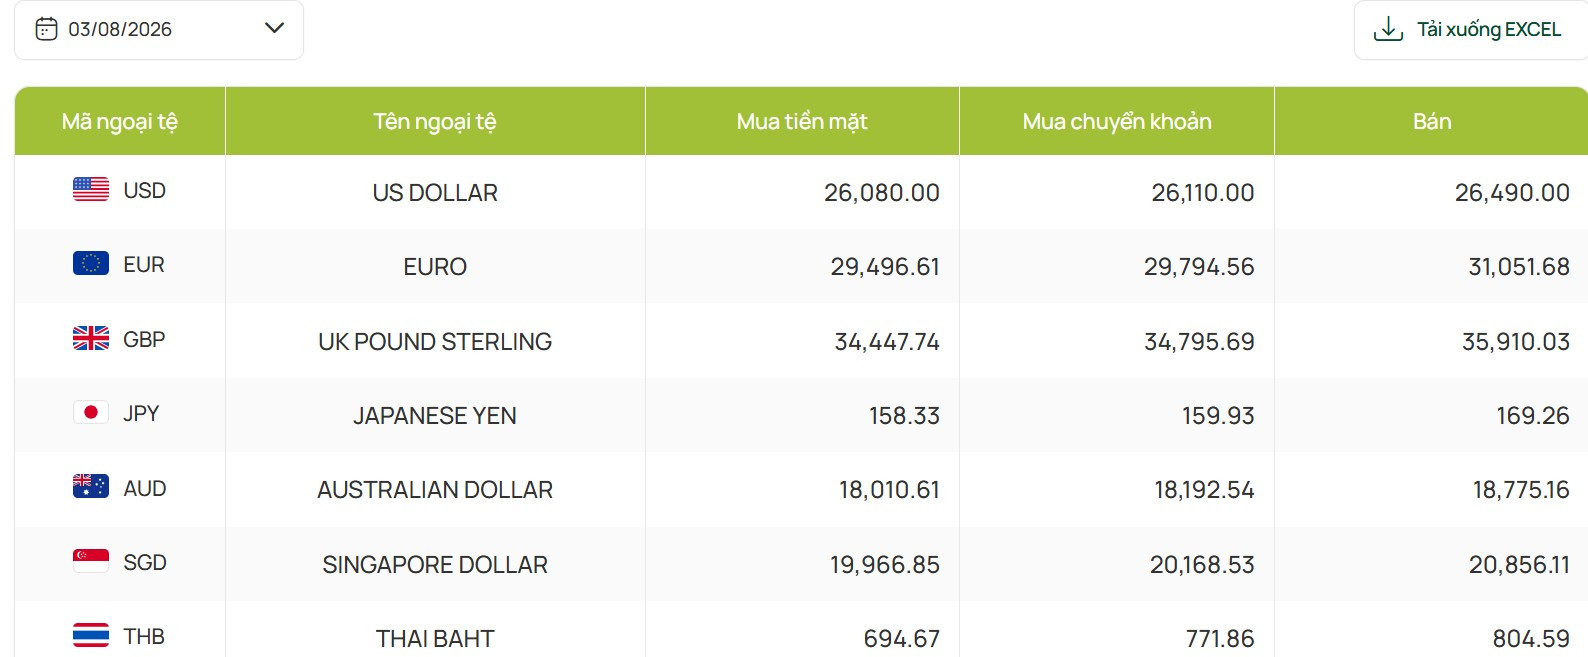Download rates via Tải xuống EXCEL button

coord(1471,30)
